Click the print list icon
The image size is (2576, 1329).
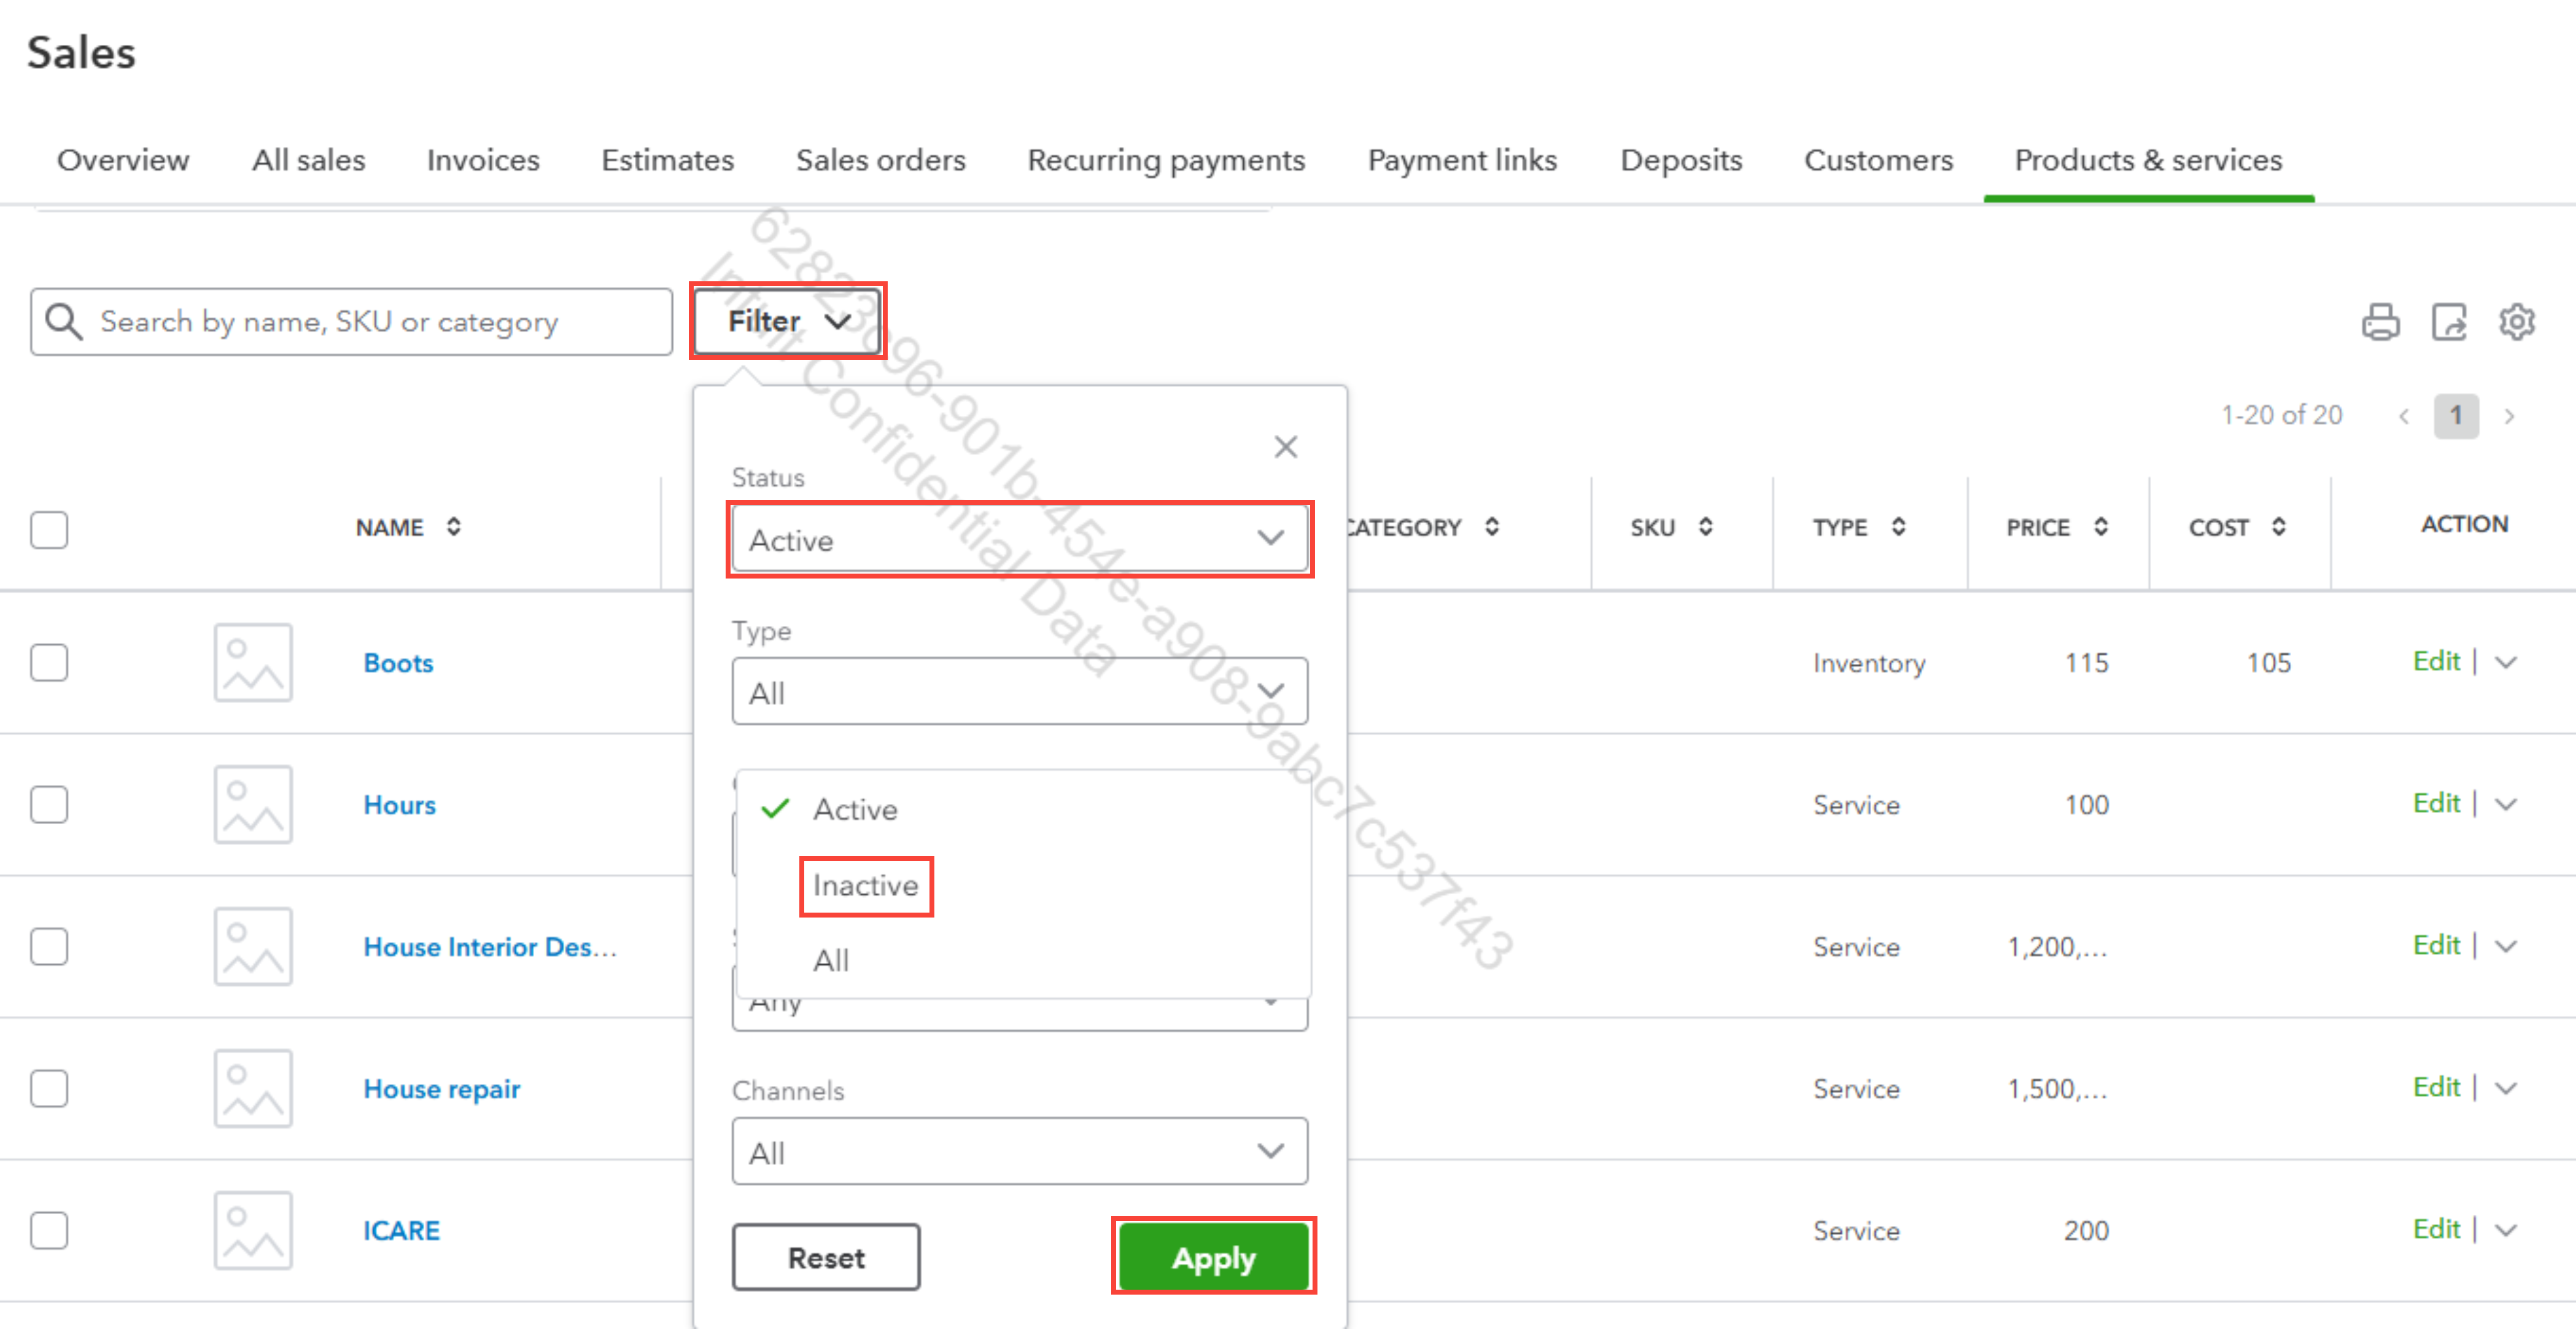coord(2380,322)
